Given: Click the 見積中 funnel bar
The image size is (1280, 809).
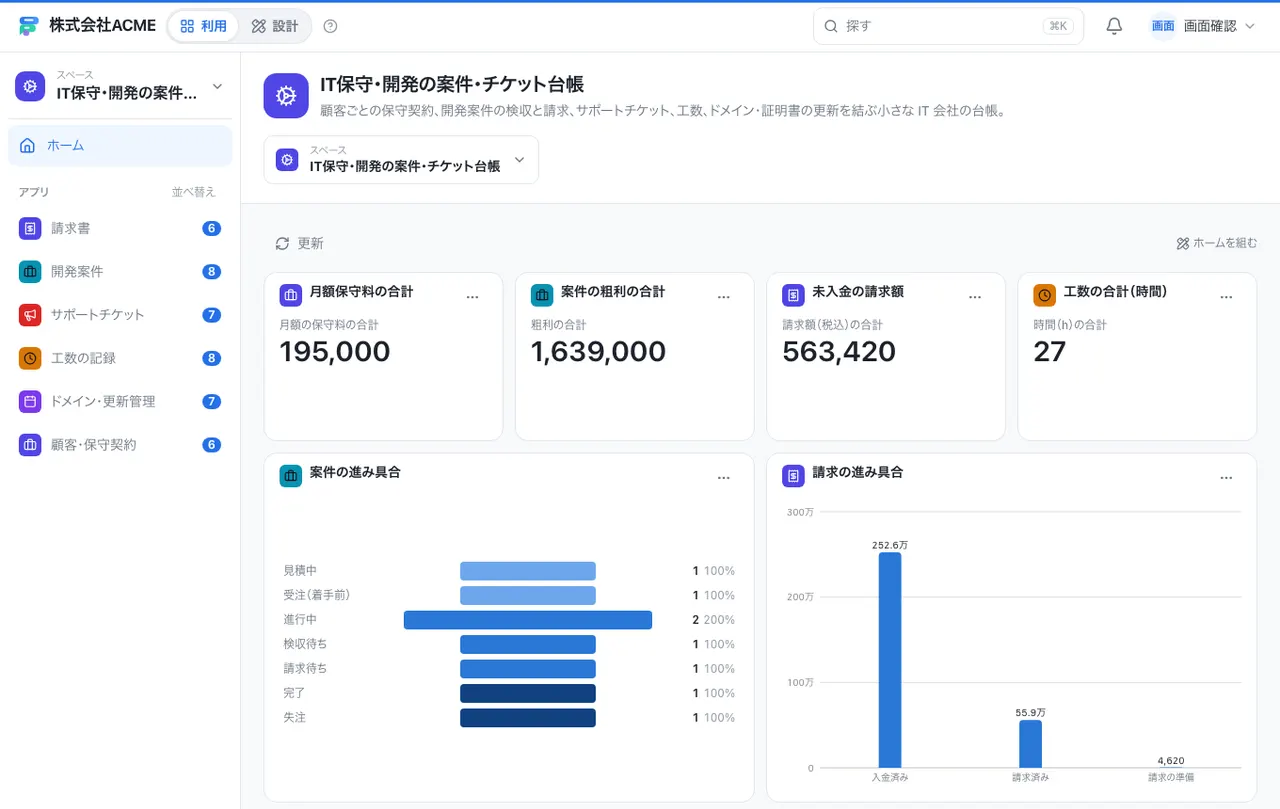Looking at the screenshot, I should (x=528, y=571).
